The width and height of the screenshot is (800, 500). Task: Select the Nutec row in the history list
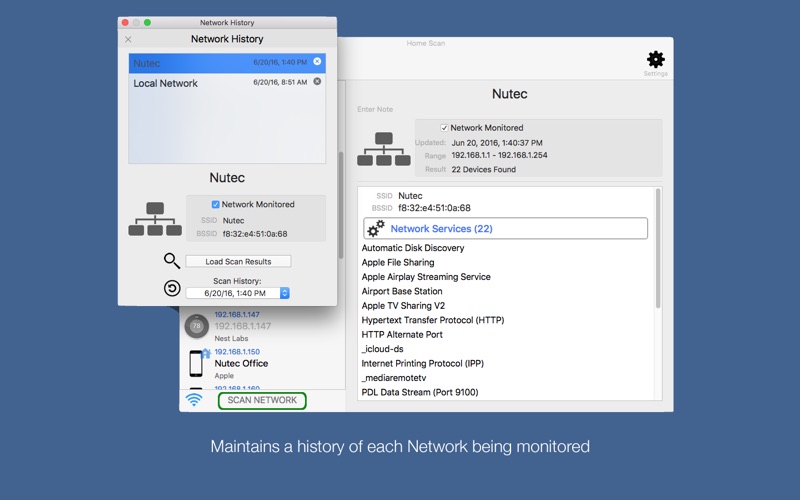227,63
